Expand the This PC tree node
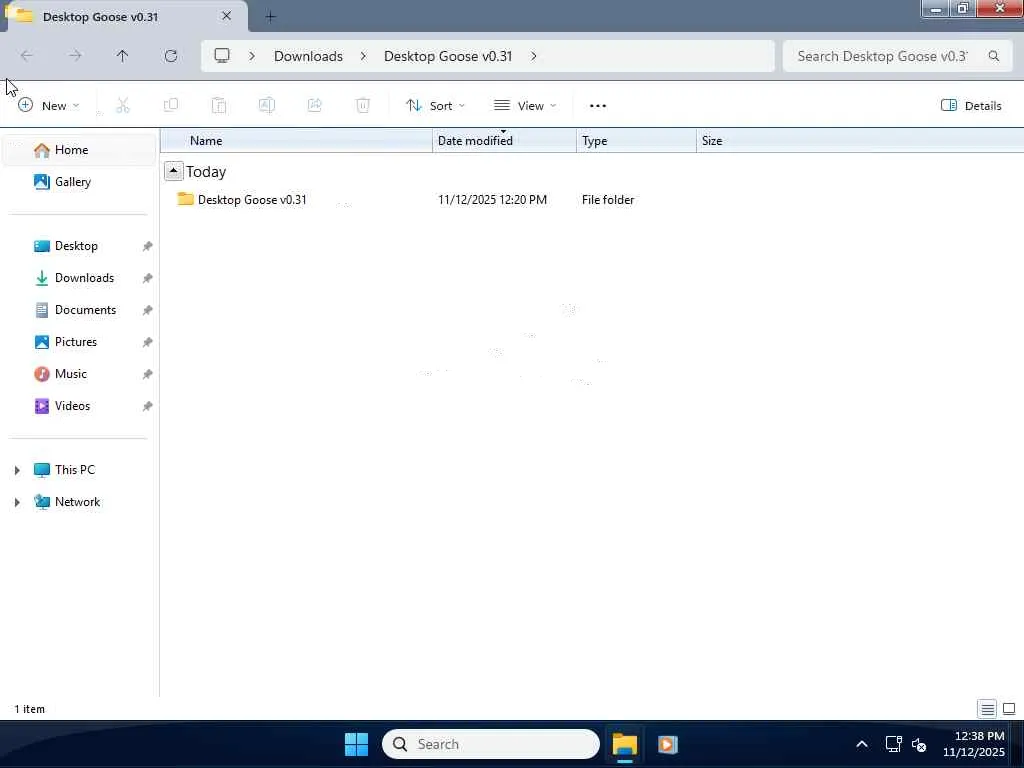 (17, 470)
